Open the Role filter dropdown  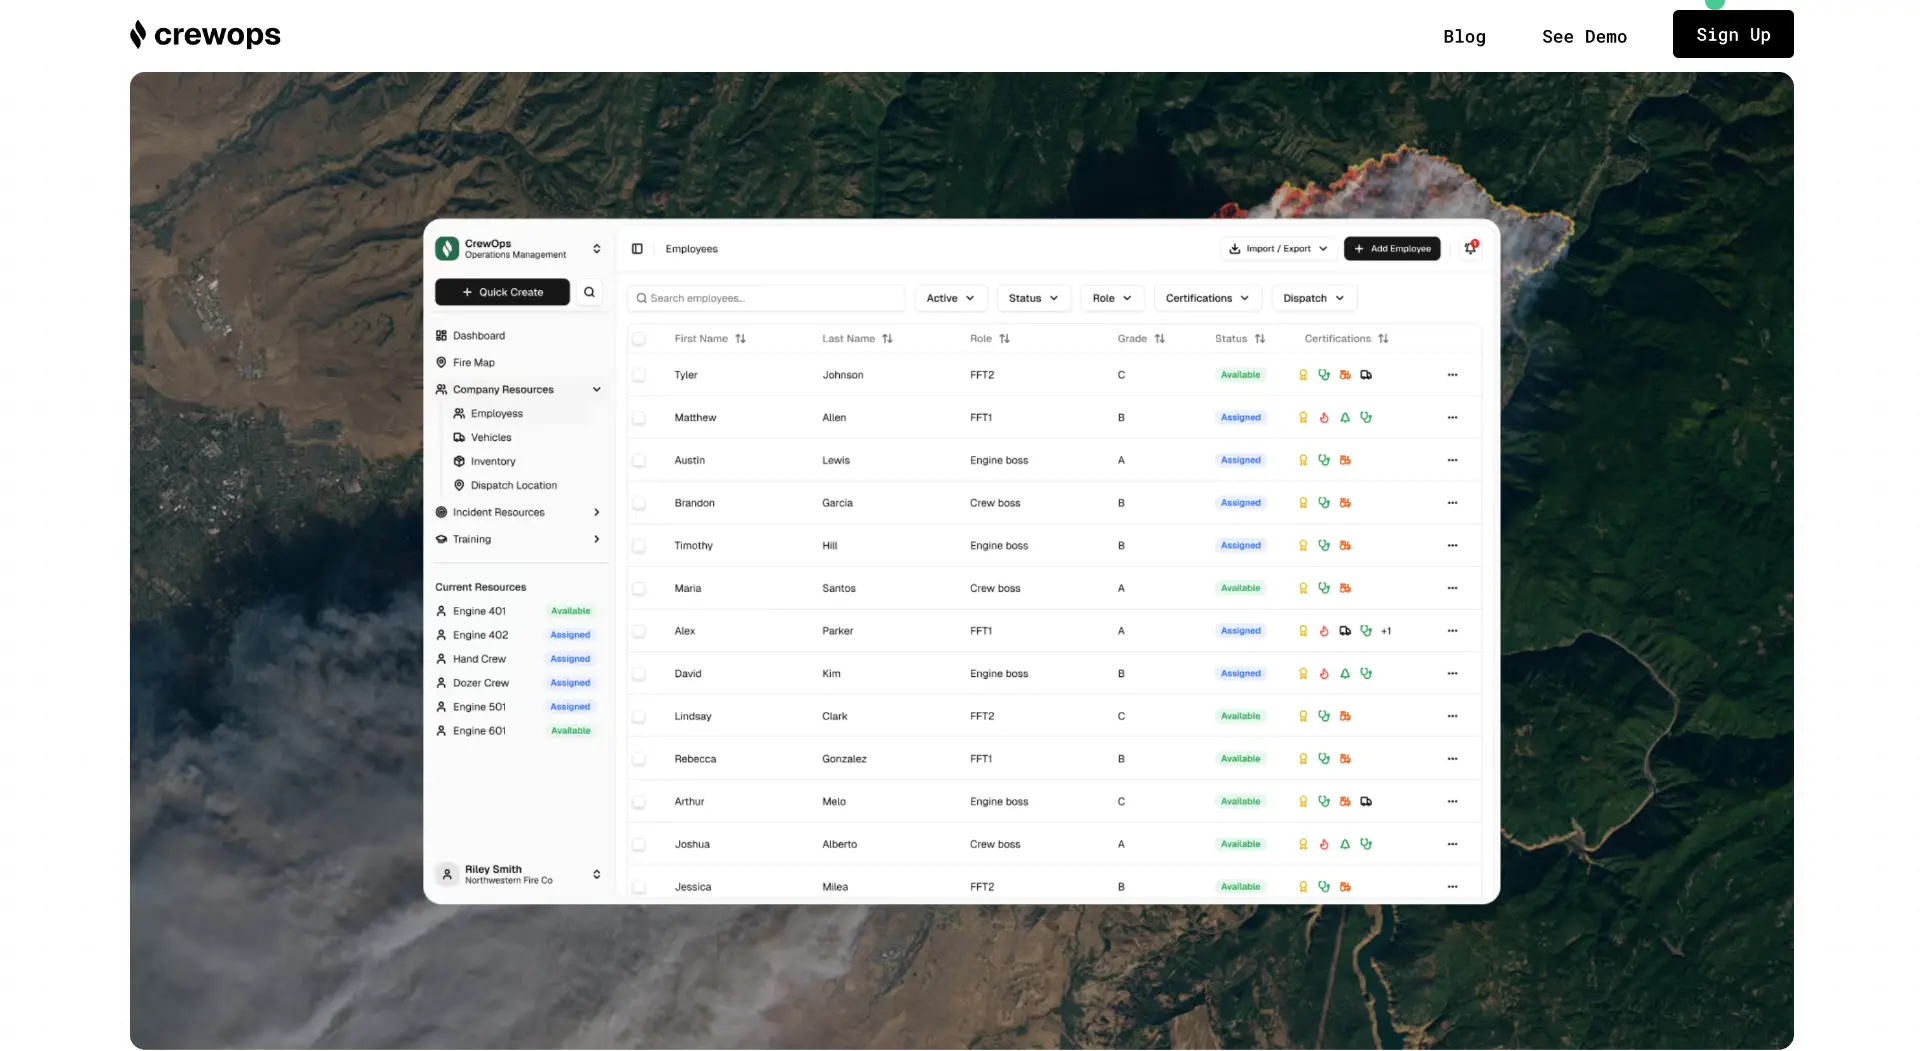(x=1112, y=298)
